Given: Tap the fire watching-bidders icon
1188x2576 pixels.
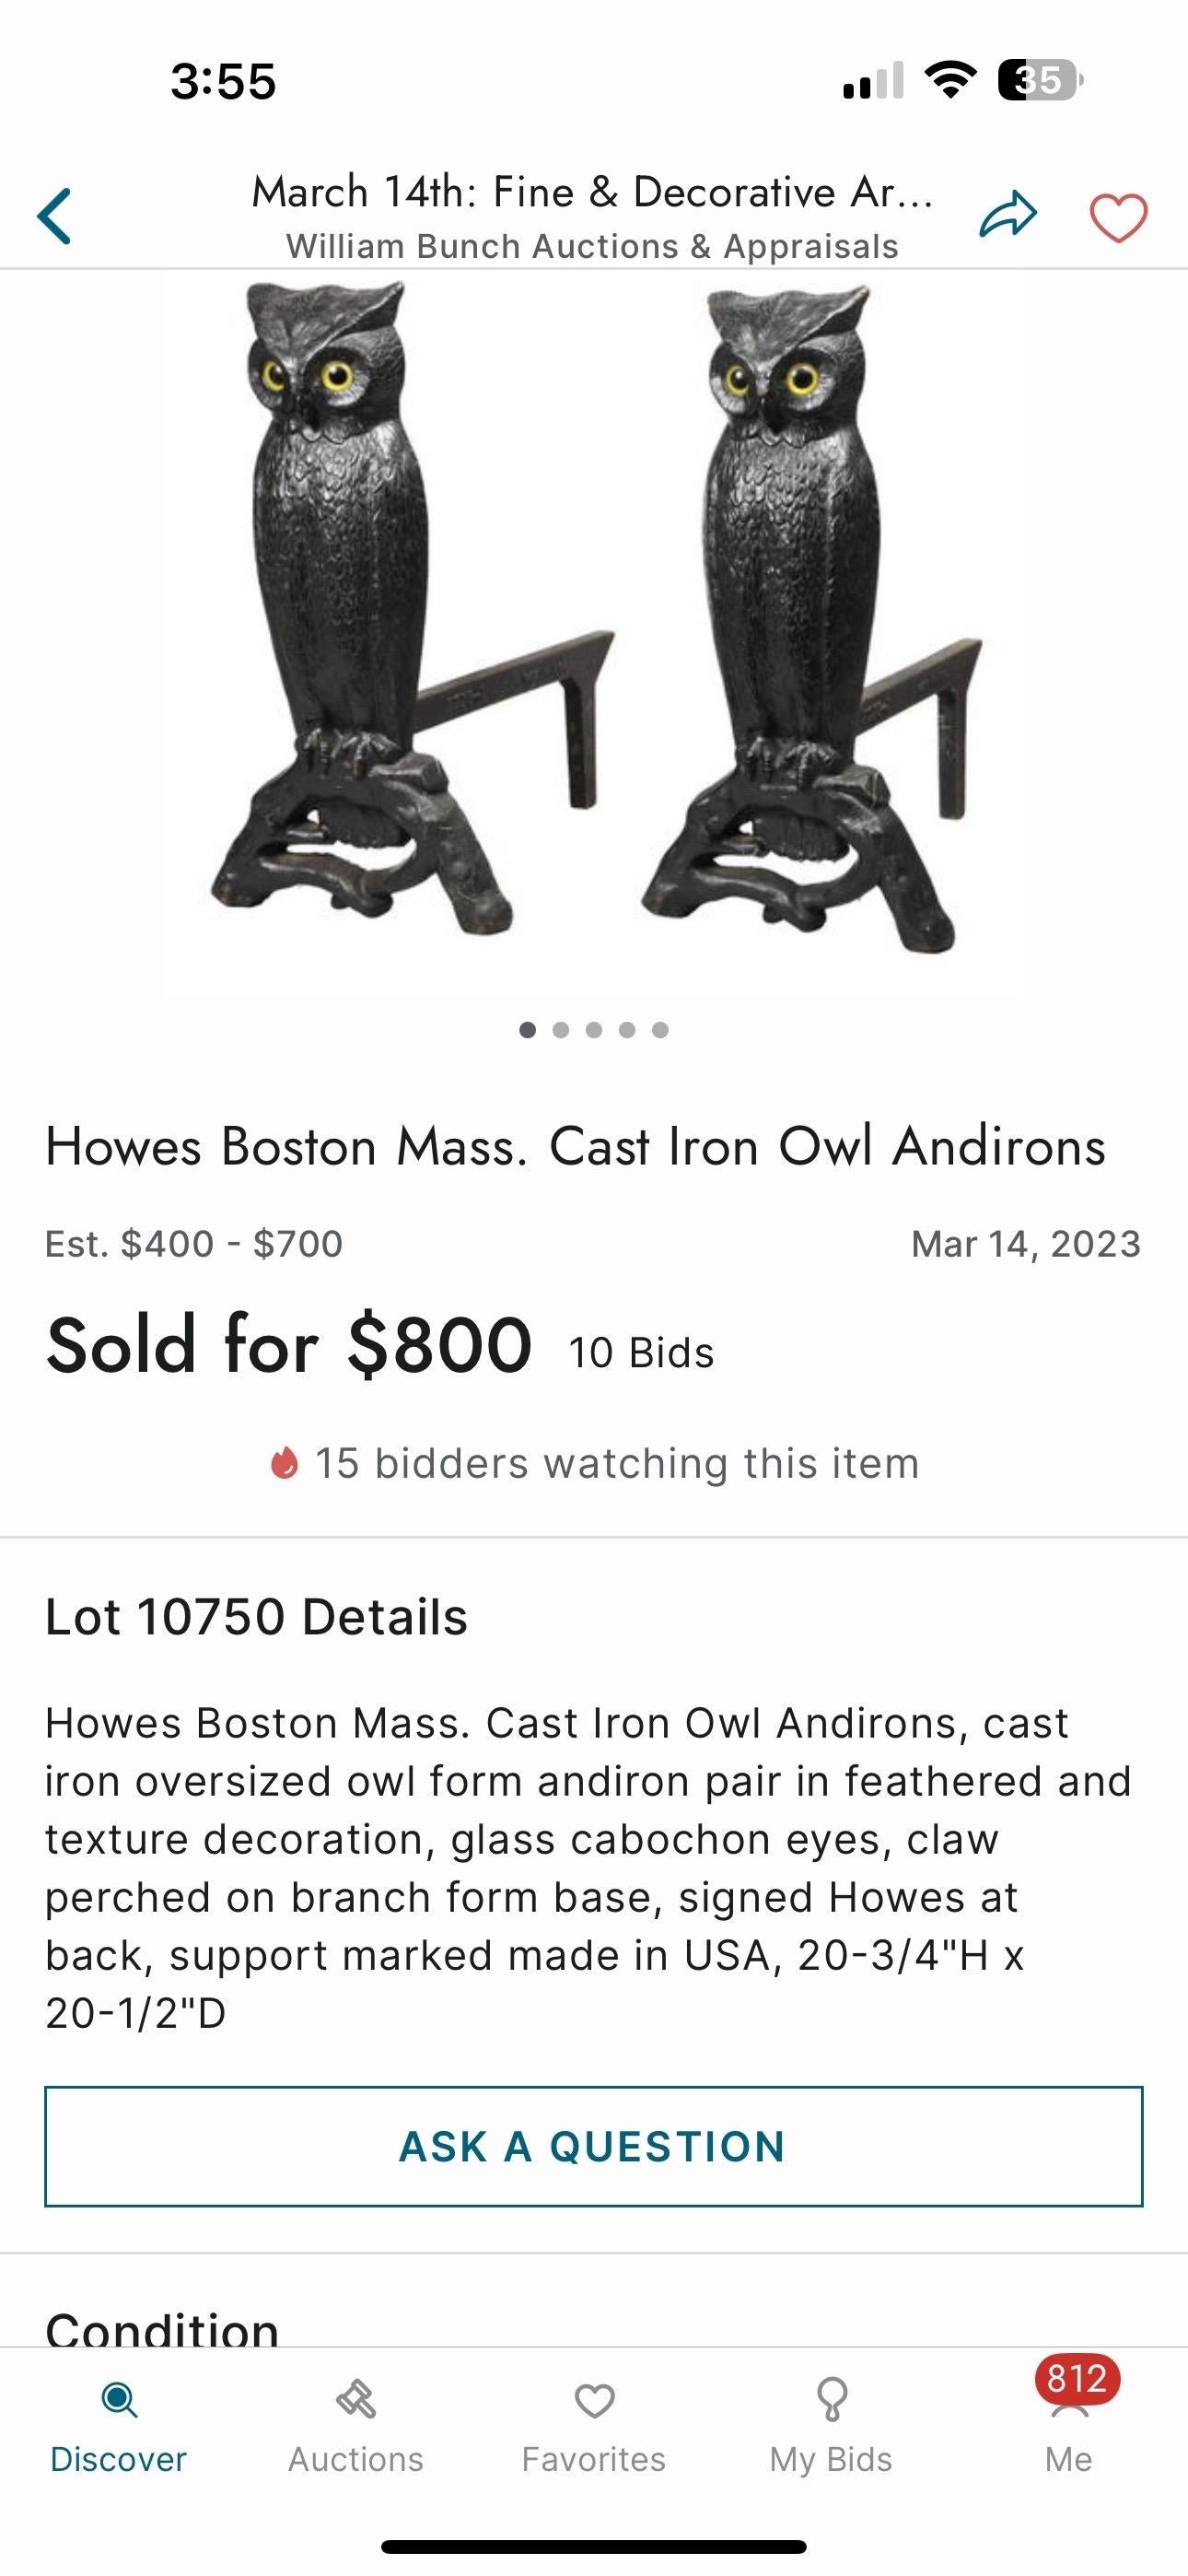Looking at the screenshot, I should pos(284,1463).
